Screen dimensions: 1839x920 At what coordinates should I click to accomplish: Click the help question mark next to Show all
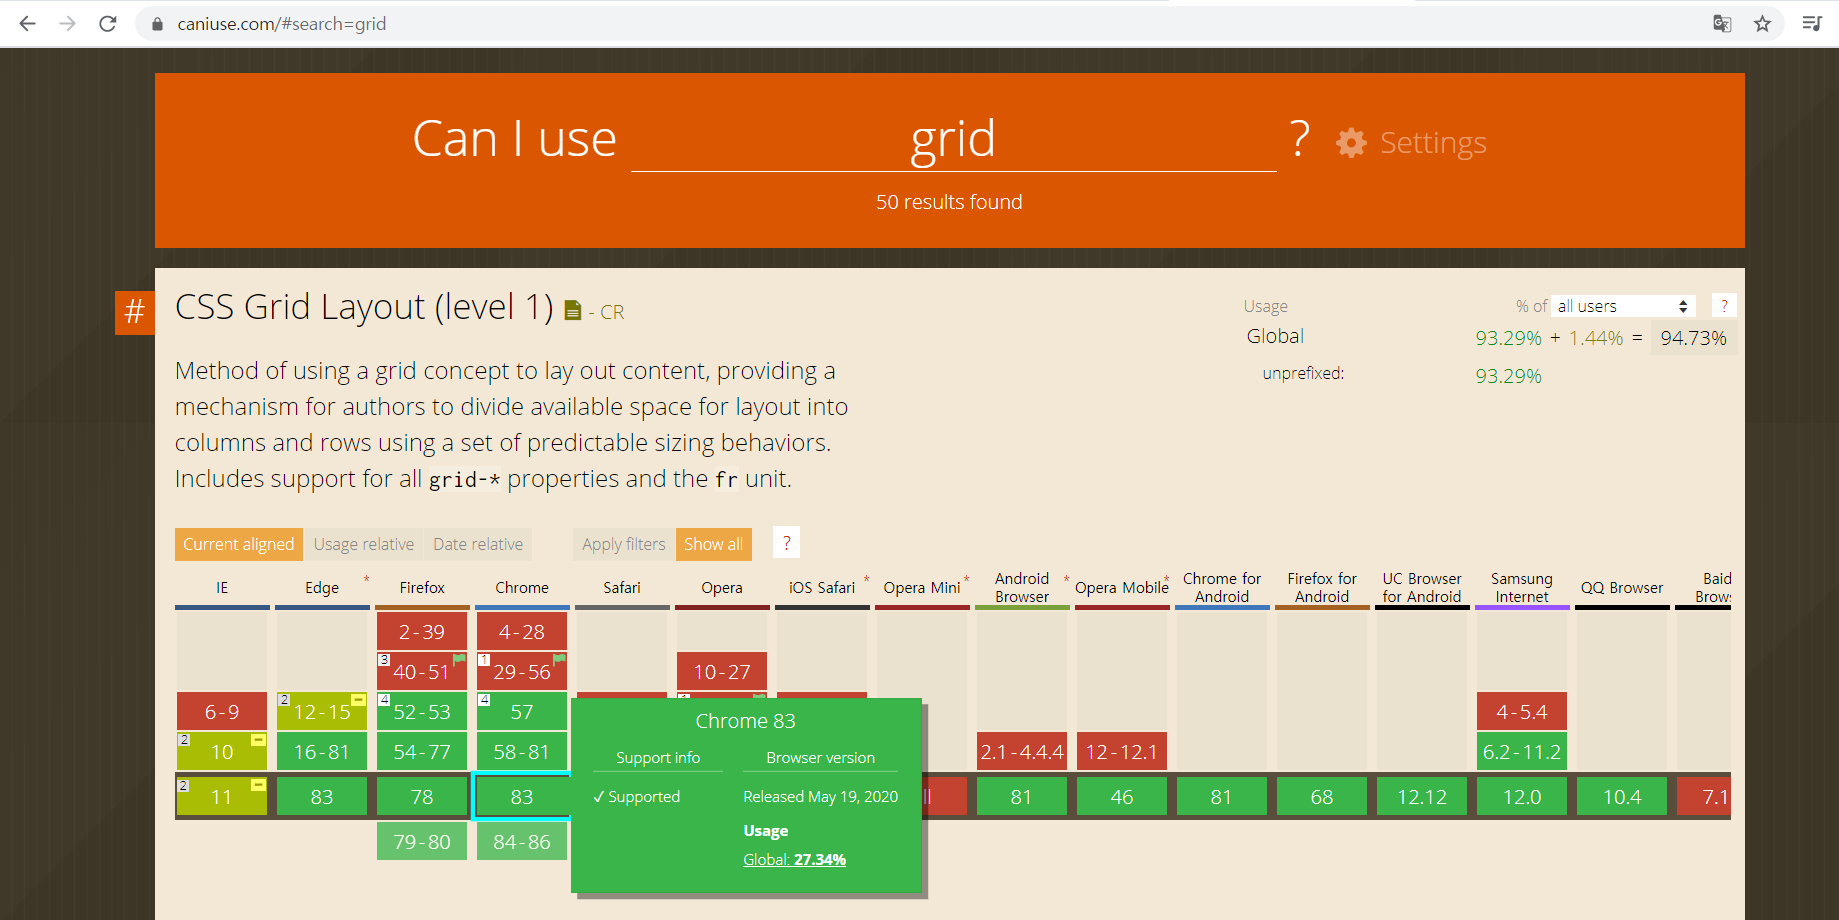[x=786, y=543]
